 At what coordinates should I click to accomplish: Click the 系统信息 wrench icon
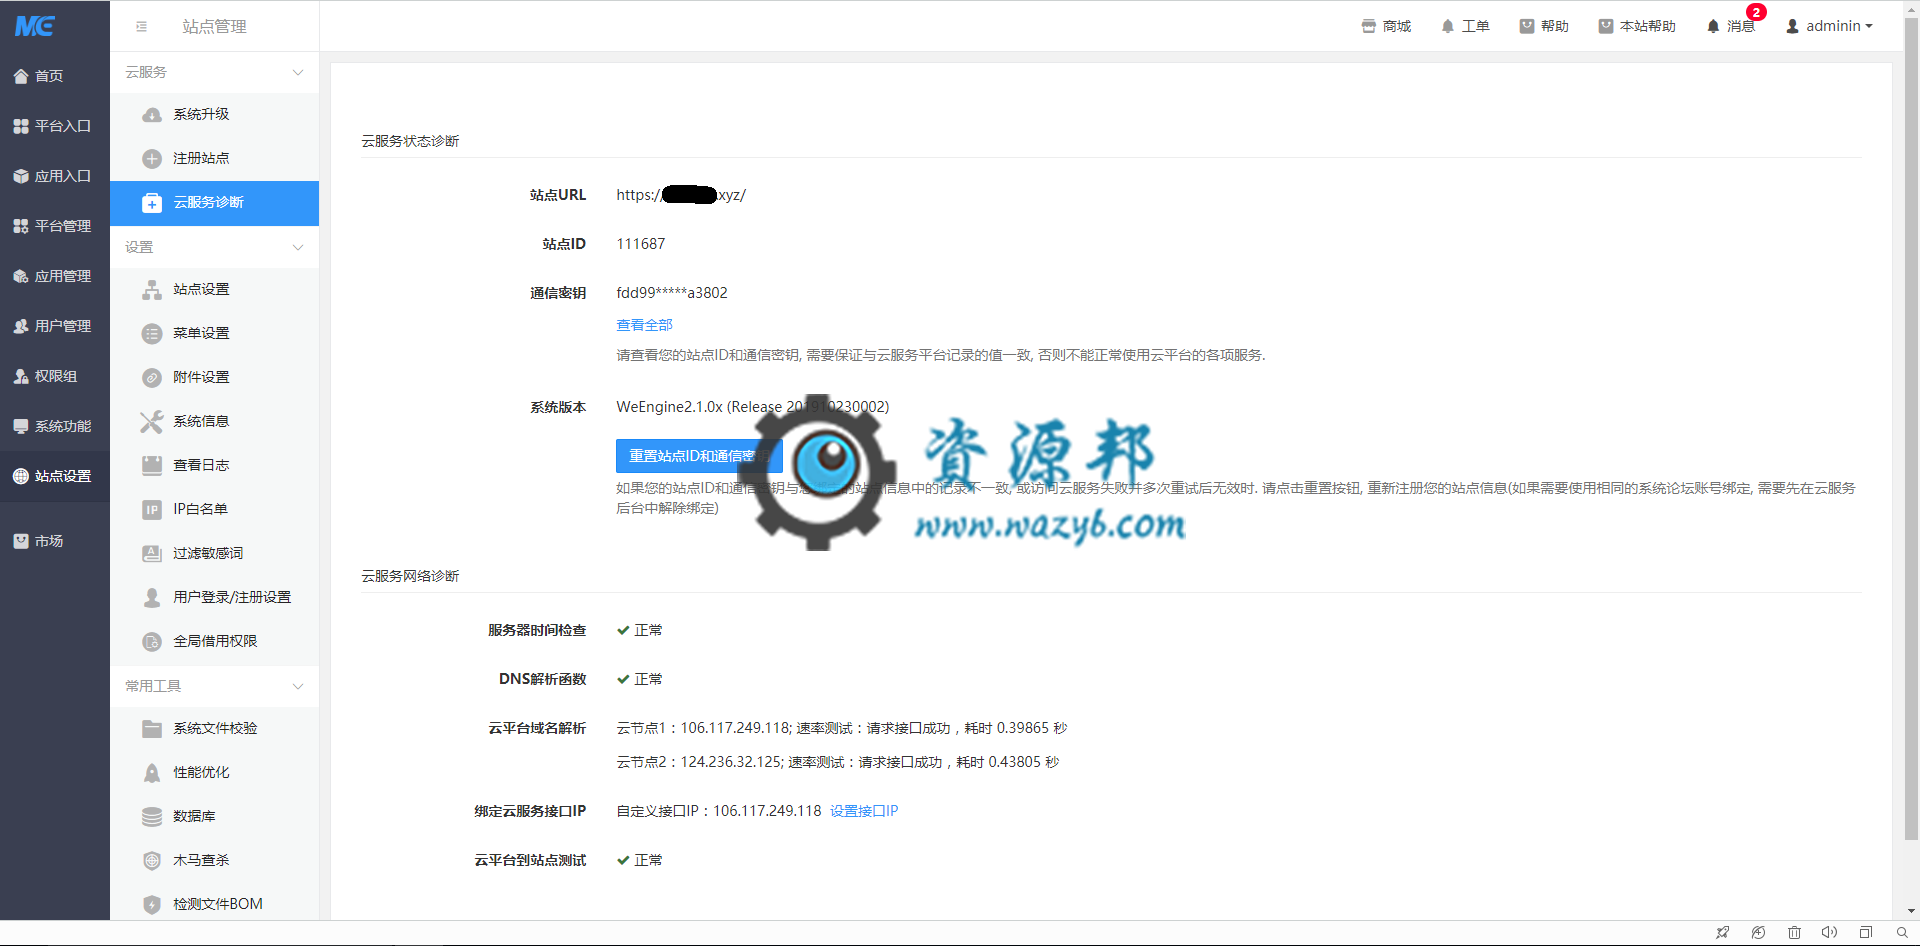point(152,422)
